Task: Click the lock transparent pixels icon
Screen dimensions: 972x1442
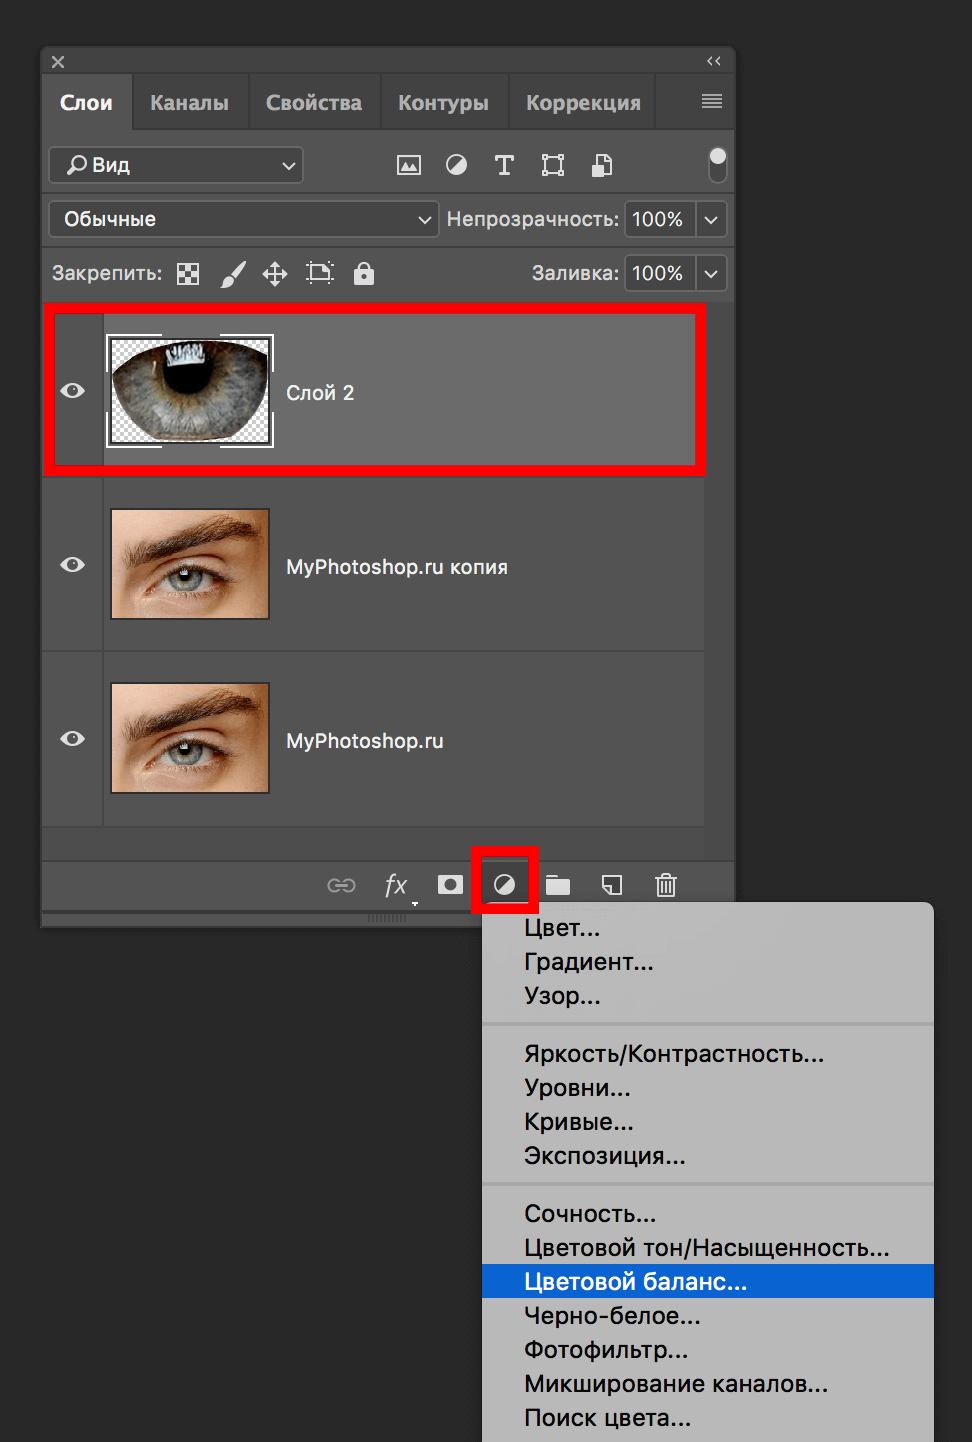Action: point(187,273)
